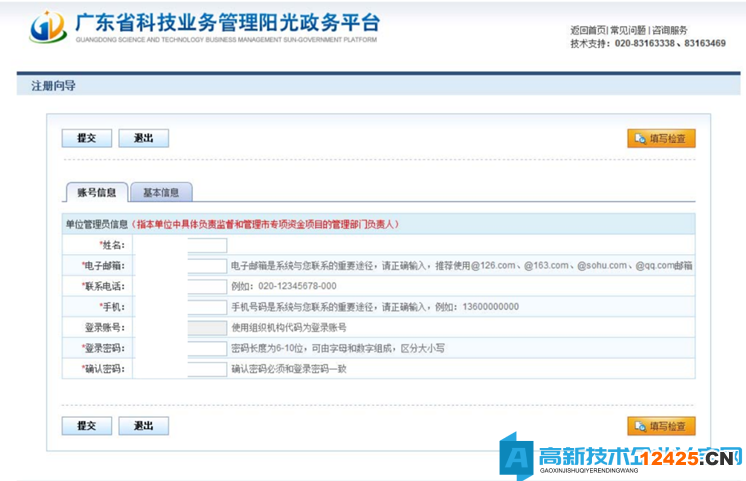The image size is (746, 481).
Task: Open the 咨询服务 link
Action: [669, 30]
